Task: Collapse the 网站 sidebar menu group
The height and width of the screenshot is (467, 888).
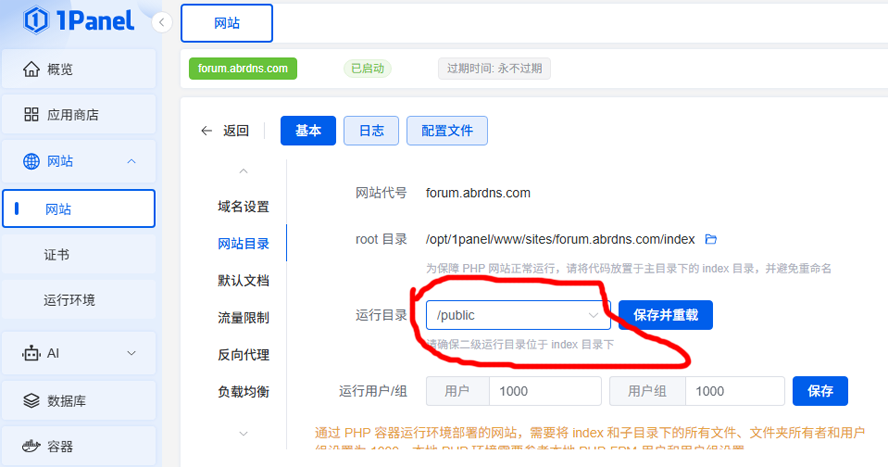Action: (x=131, y=161)
